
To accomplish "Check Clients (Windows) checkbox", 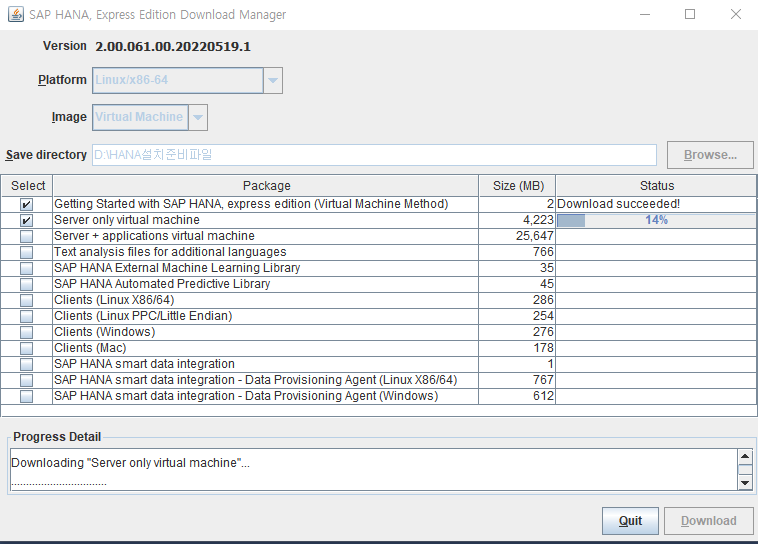I will click(27, 332).
